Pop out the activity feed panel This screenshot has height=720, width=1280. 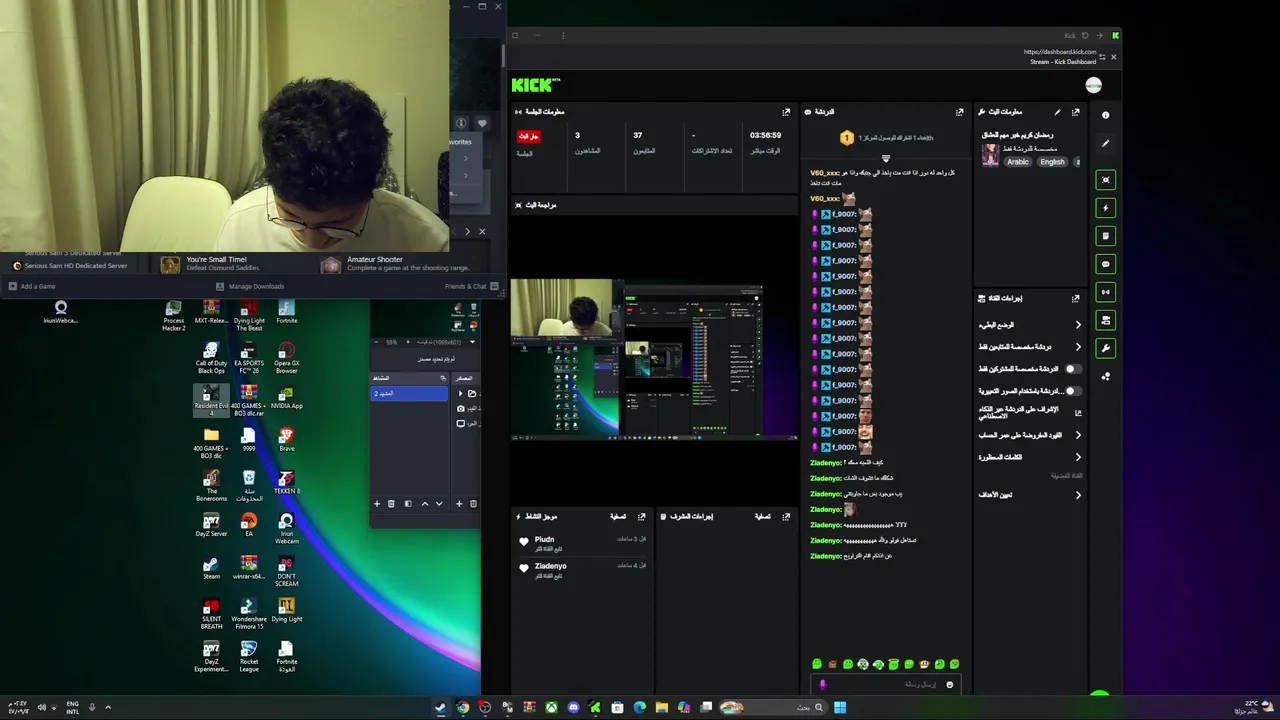641,516
